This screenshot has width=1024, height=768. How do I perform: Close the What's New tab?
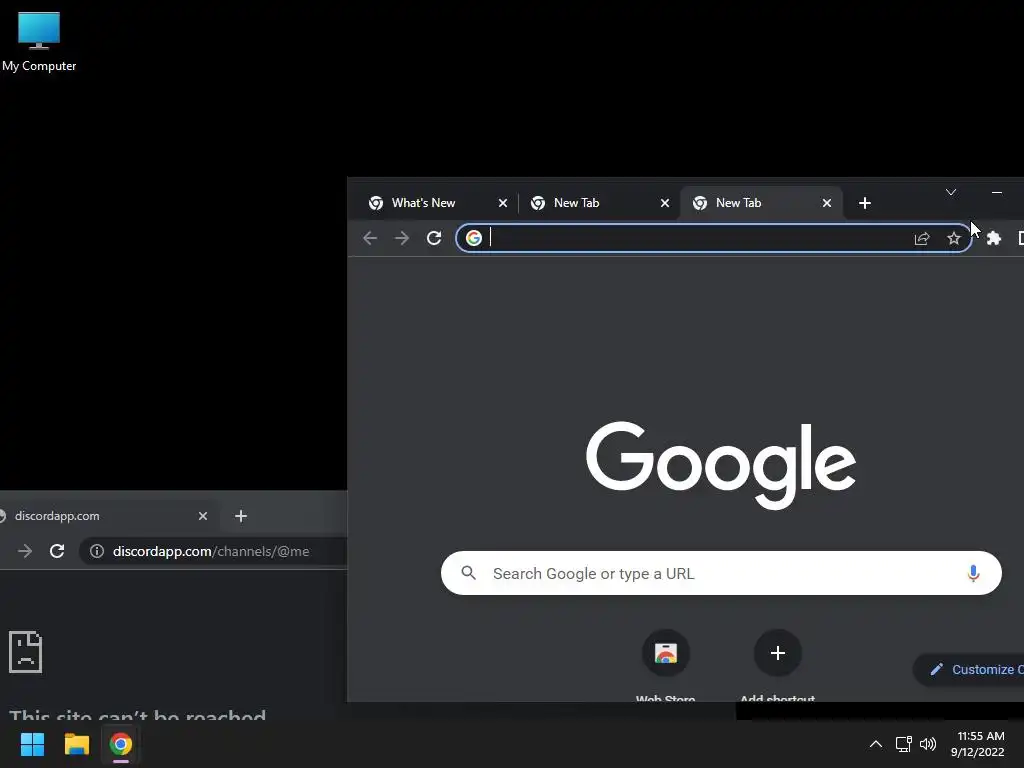pyautogui.click(x=503, y=203)
